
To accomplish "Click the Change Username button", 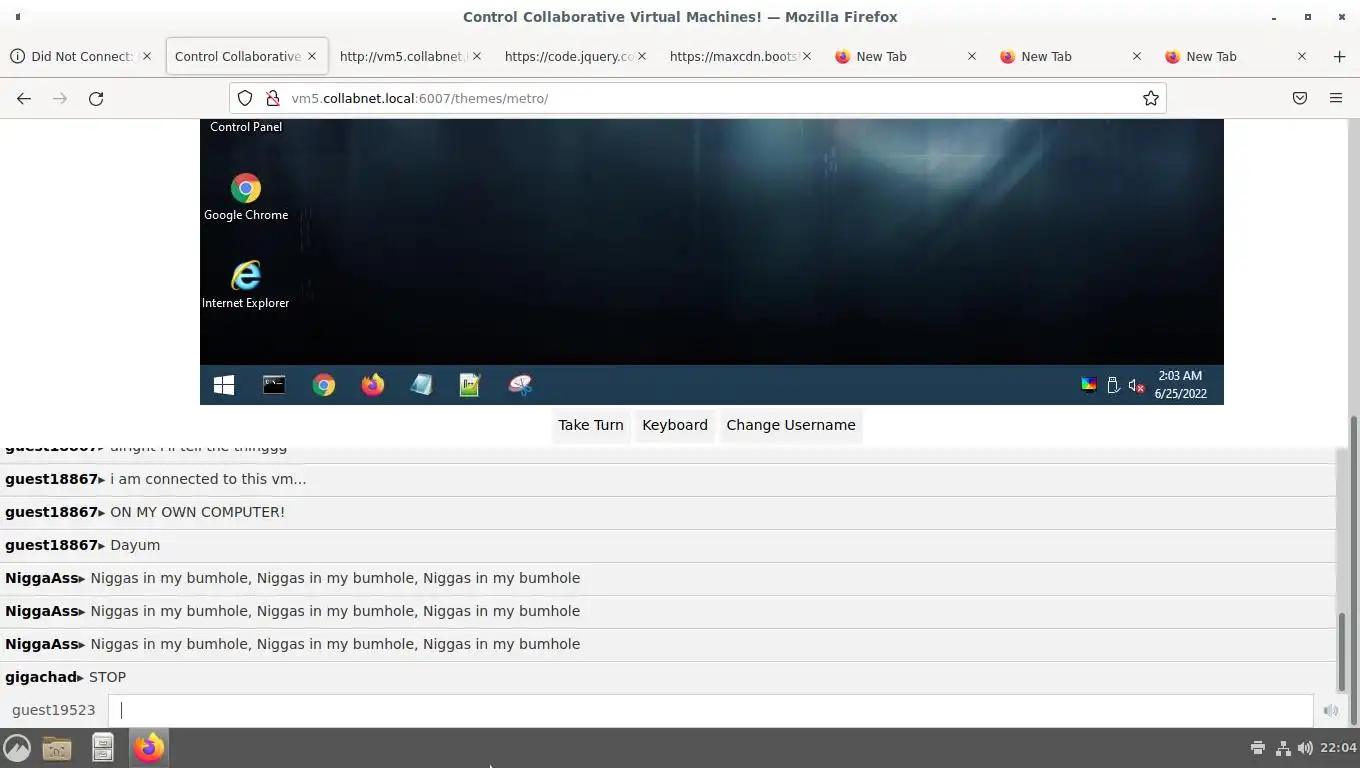I will 791,425.
